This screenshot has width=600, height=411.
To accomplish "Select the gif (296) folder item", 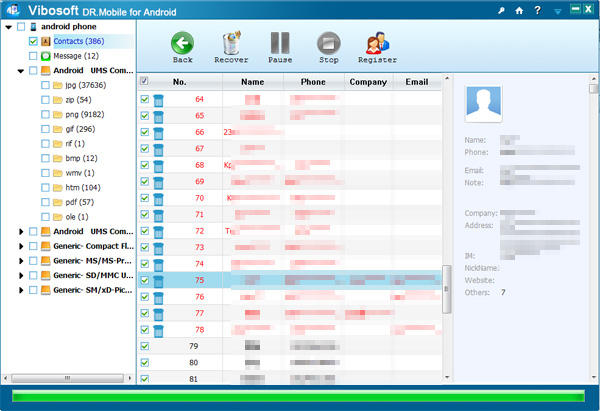I will pyautogui.click(x=80, y=129).
